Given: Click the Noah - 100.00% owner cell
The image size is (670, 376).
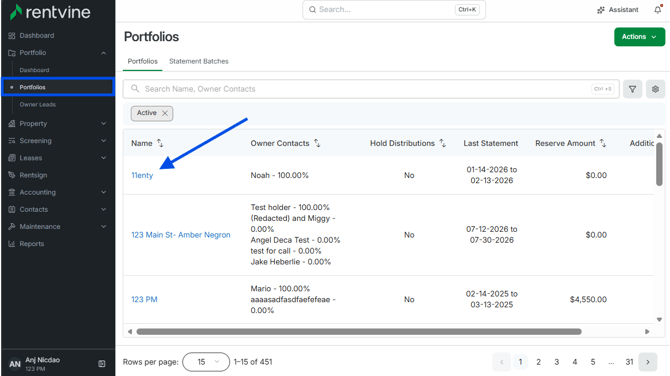Looking at the screenshot, I should (x=279, y=175).
